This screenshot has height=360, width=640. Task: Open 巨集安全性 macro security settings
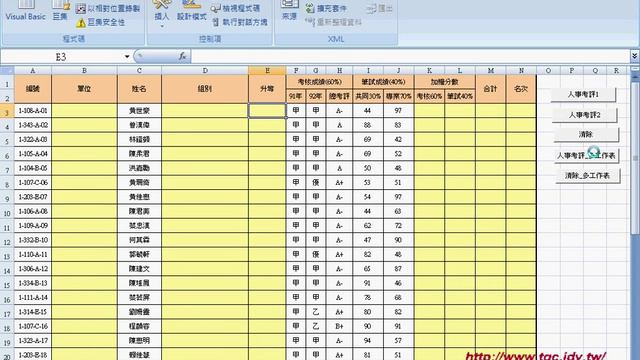(x=101, y=22)
